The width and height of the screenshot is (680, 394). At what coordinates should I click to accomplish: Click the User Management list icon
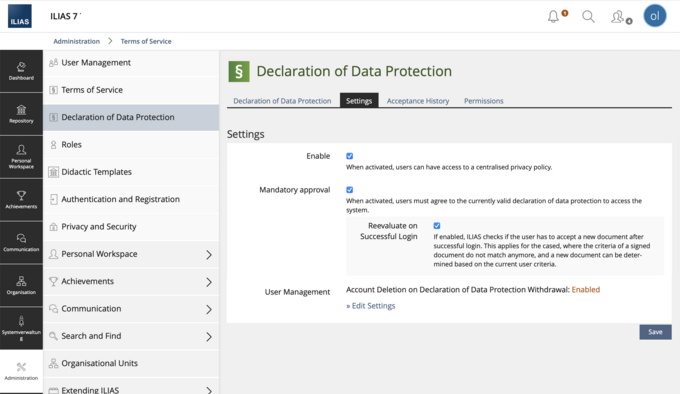[x=53, y=63]
